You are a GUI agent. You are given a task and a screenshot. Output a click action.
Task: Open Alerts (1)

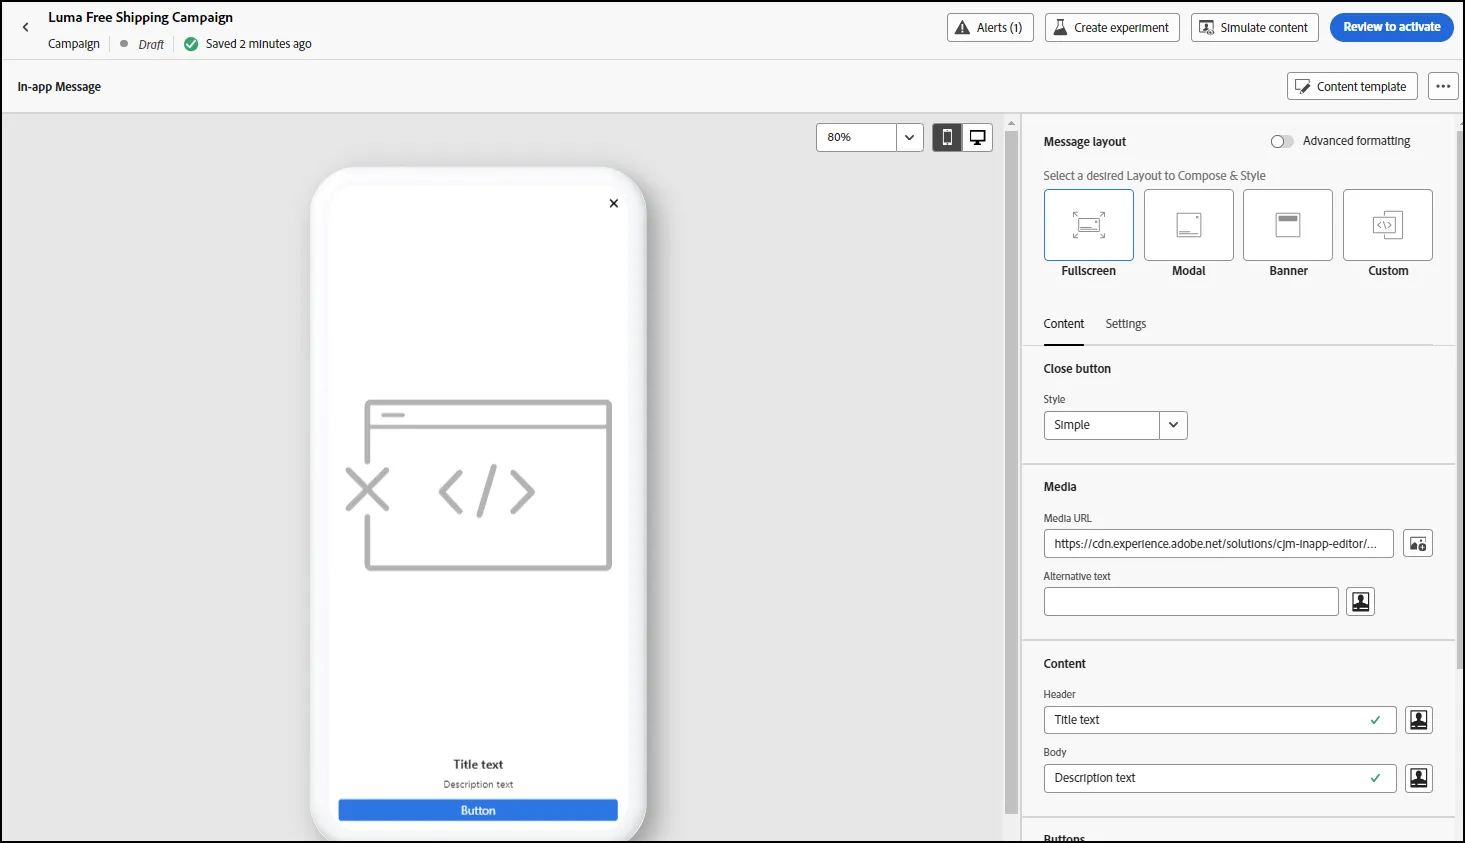(990, 28)
